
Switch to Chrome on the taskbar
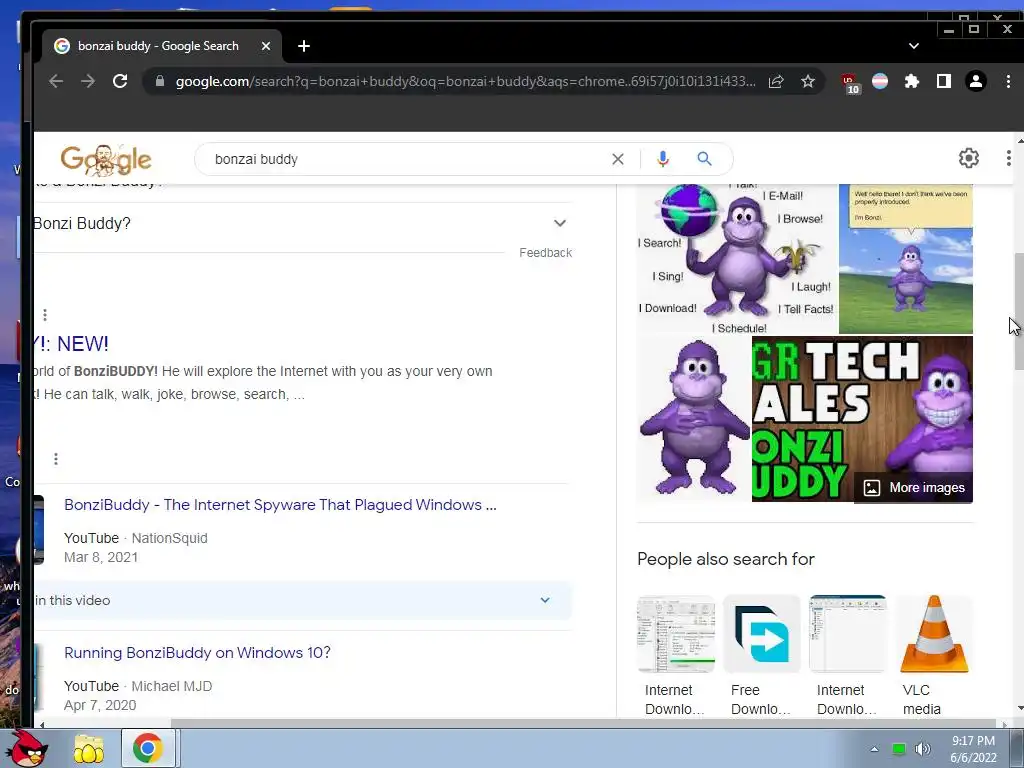click(x=148, y=748)
